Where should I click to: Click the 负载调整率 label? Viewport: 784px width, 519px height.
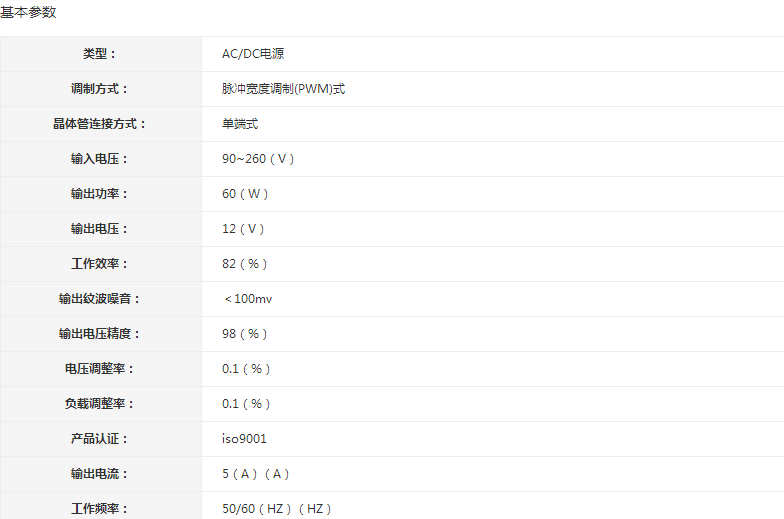tap(100, 404)
